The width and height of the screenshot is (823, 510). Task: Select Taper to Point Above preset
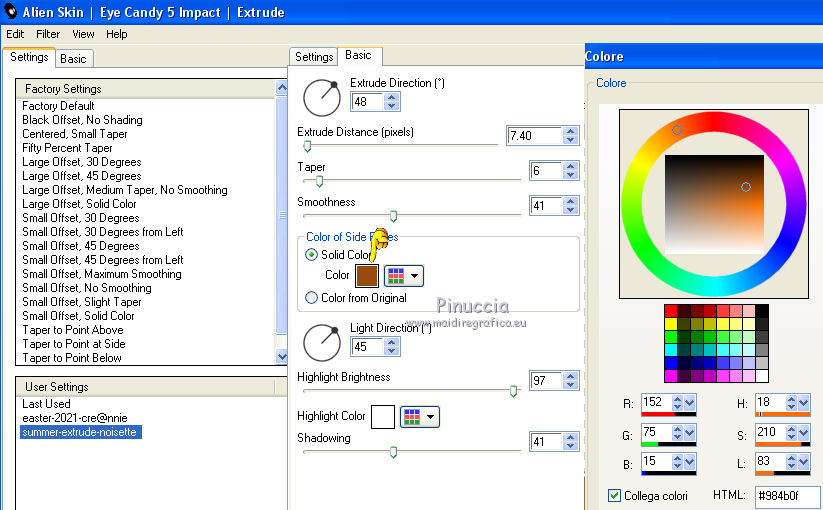tap(73, 330)
